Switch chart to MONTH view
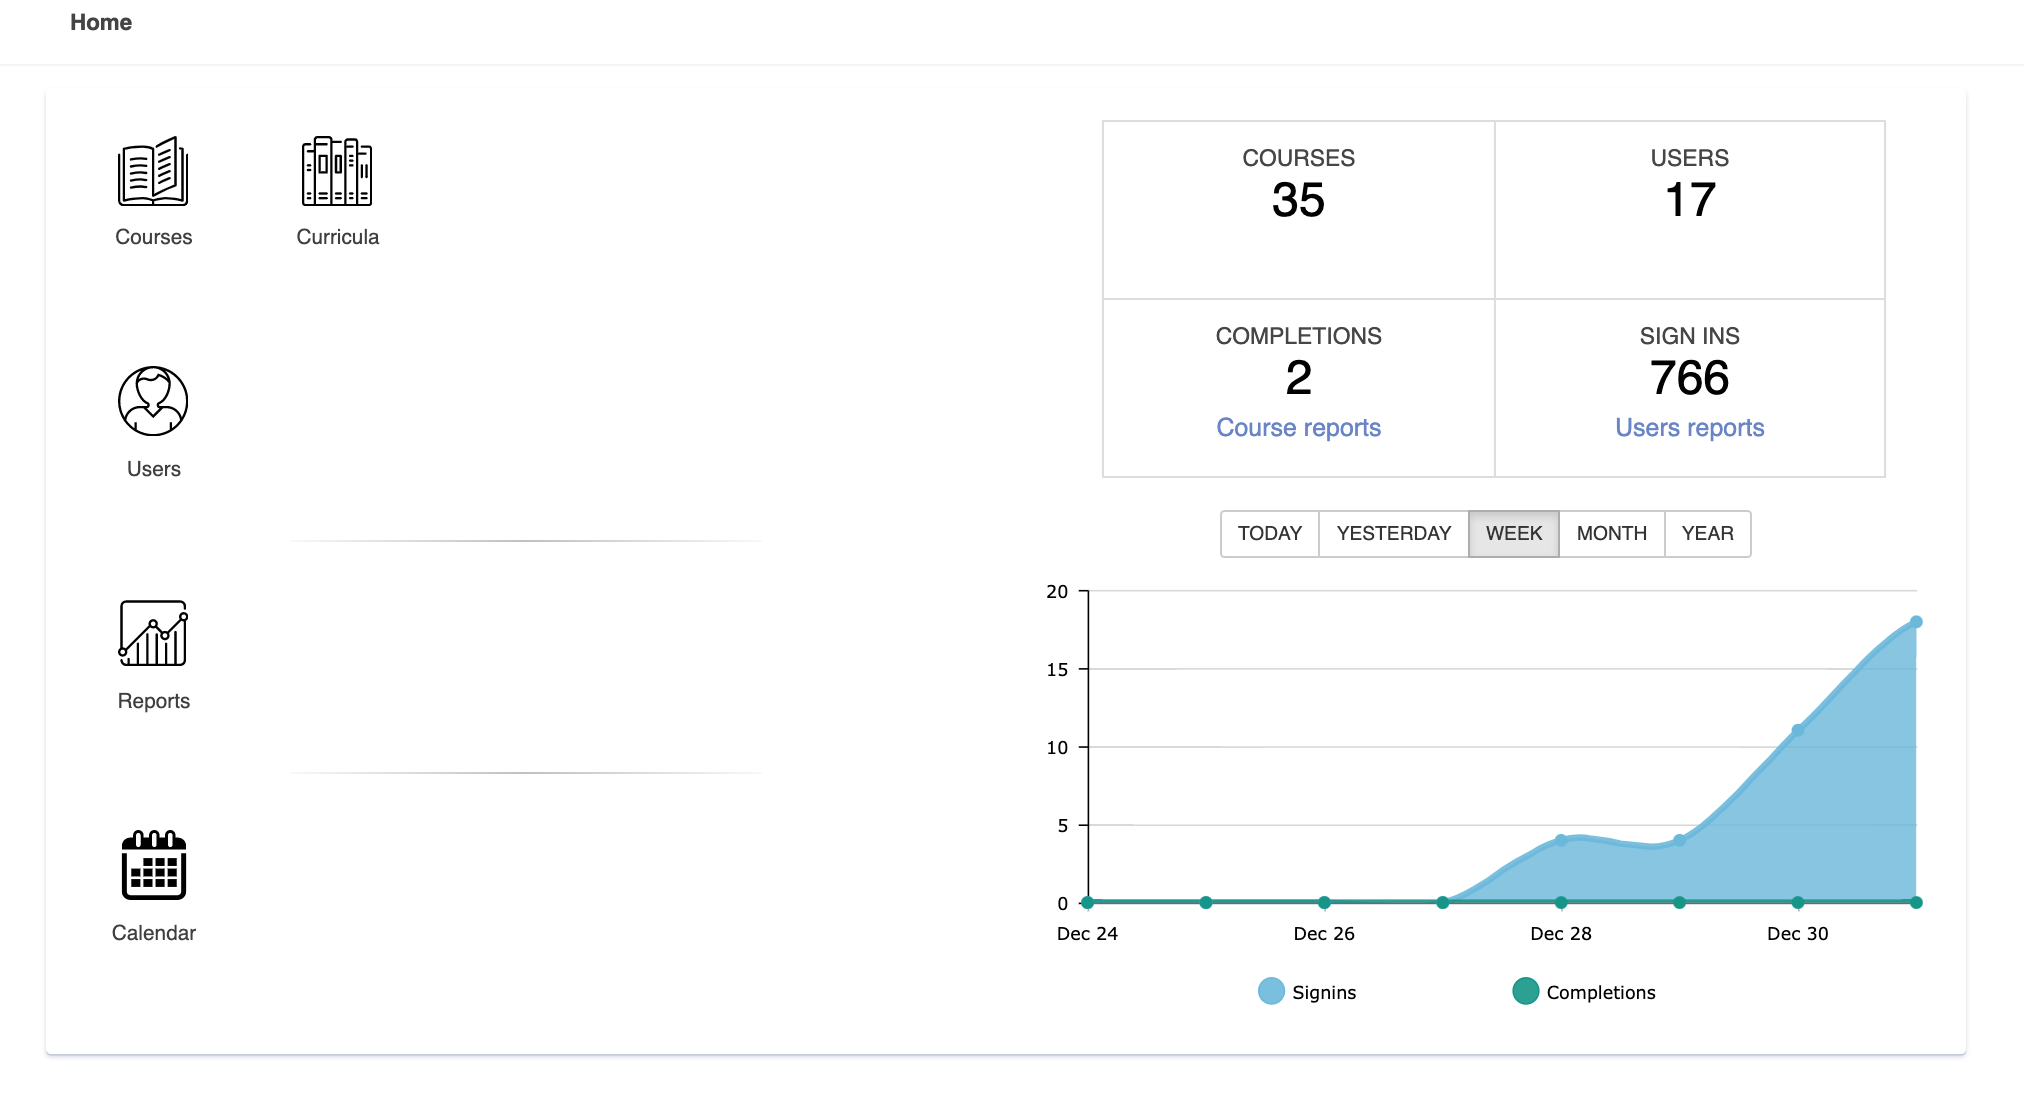 point(1611,533)
